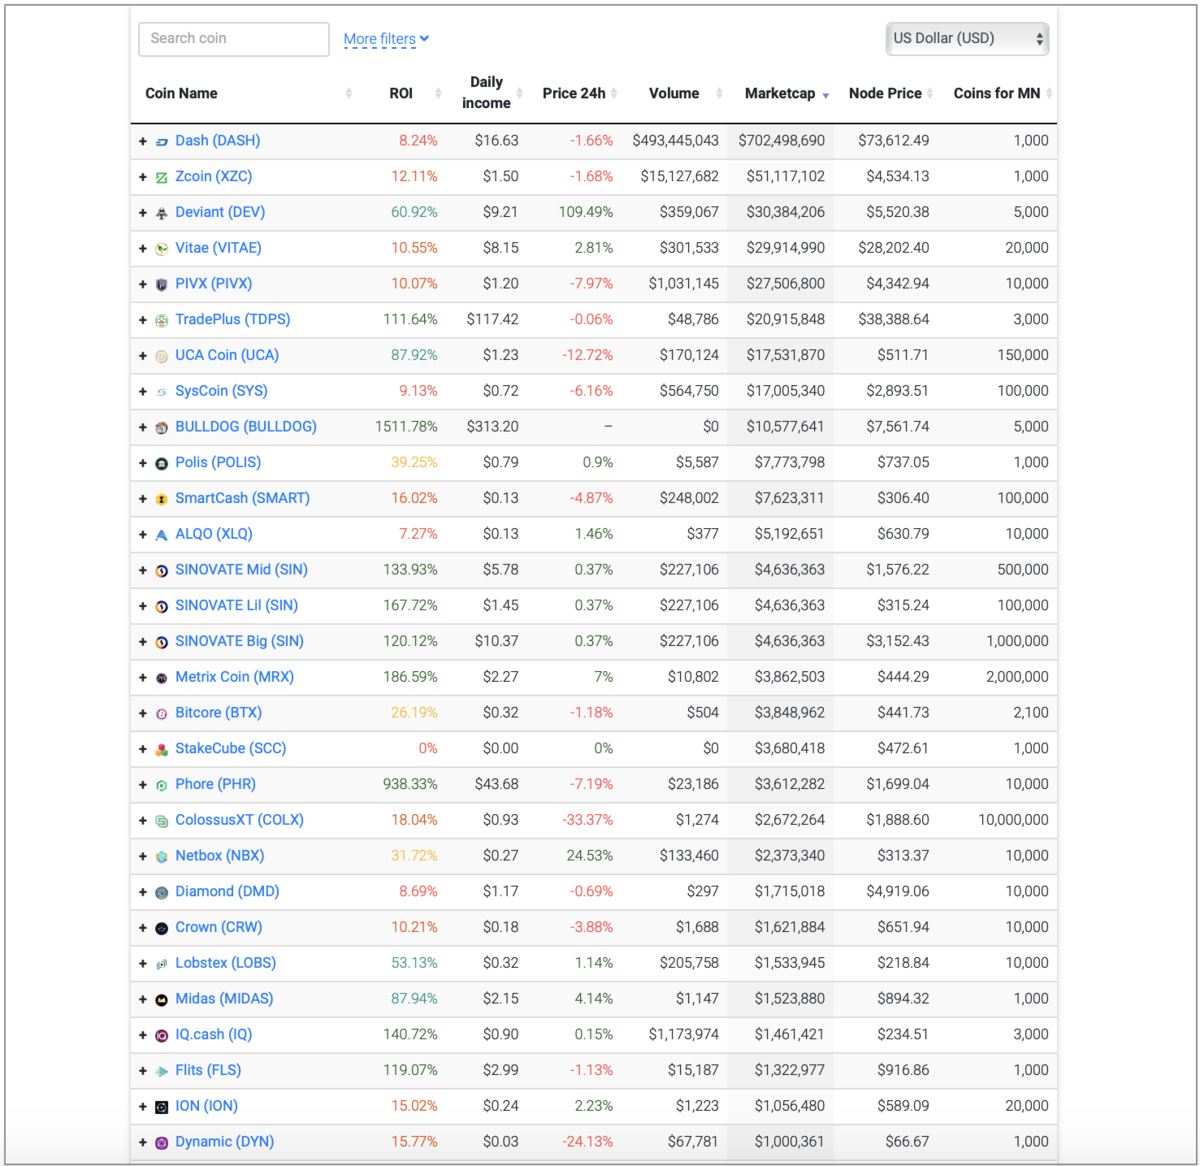This screenshot has height=1166, width=1200.
Task: Click the $493,445,043 volume cell
Action: pyautogui.click(x=675, y=141)
